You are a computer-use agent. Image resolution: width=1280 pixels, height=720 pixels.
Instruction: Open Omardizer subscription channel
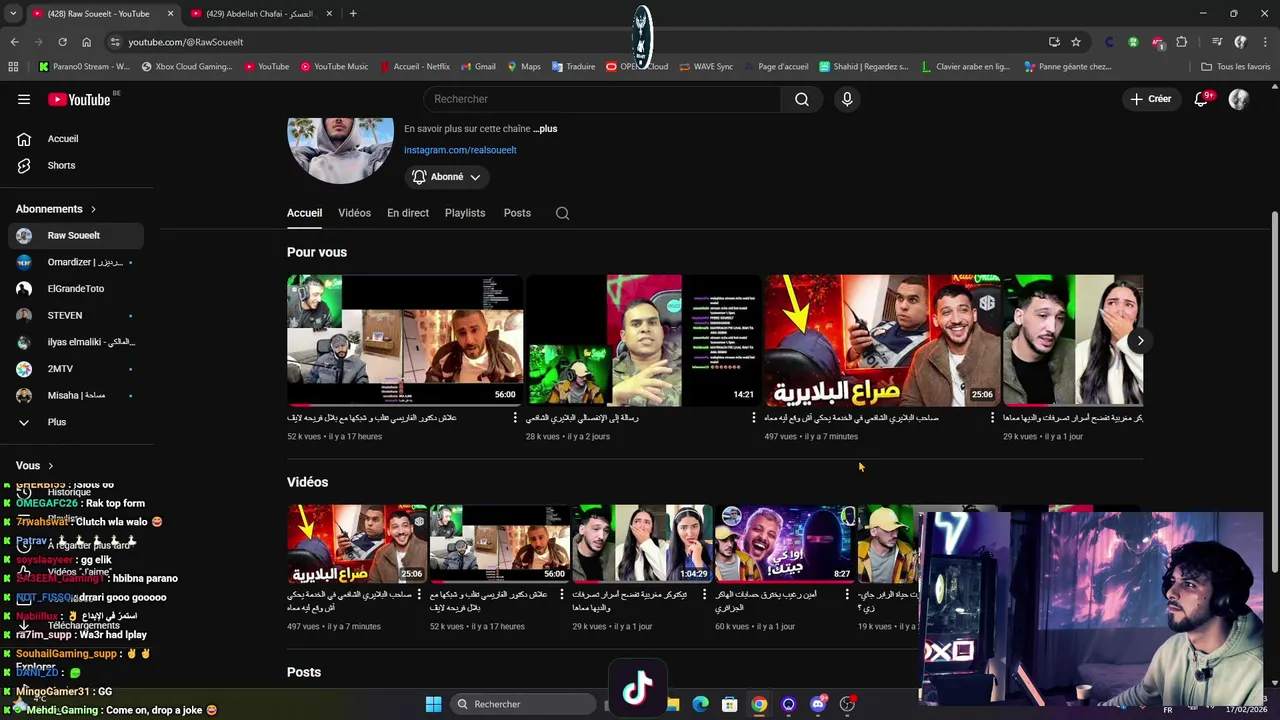tap(76, 262)
